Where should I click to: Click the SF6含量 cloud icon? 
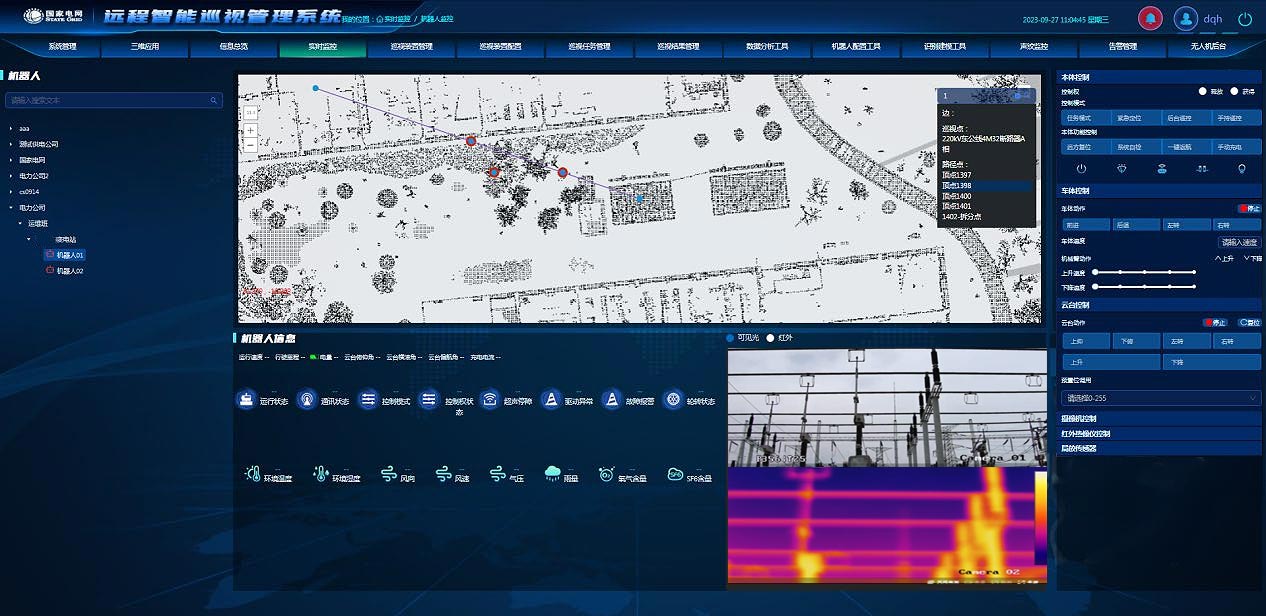675,474
